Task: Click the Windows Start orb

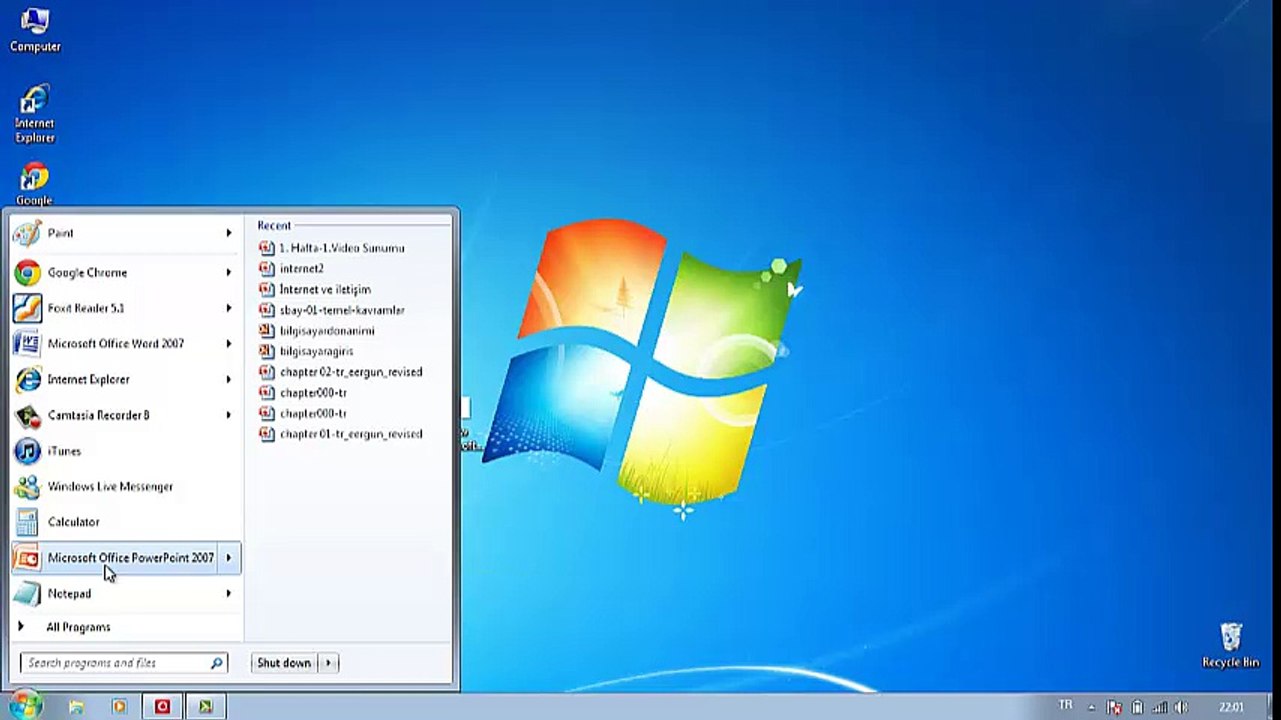Action: pos(25,705)
